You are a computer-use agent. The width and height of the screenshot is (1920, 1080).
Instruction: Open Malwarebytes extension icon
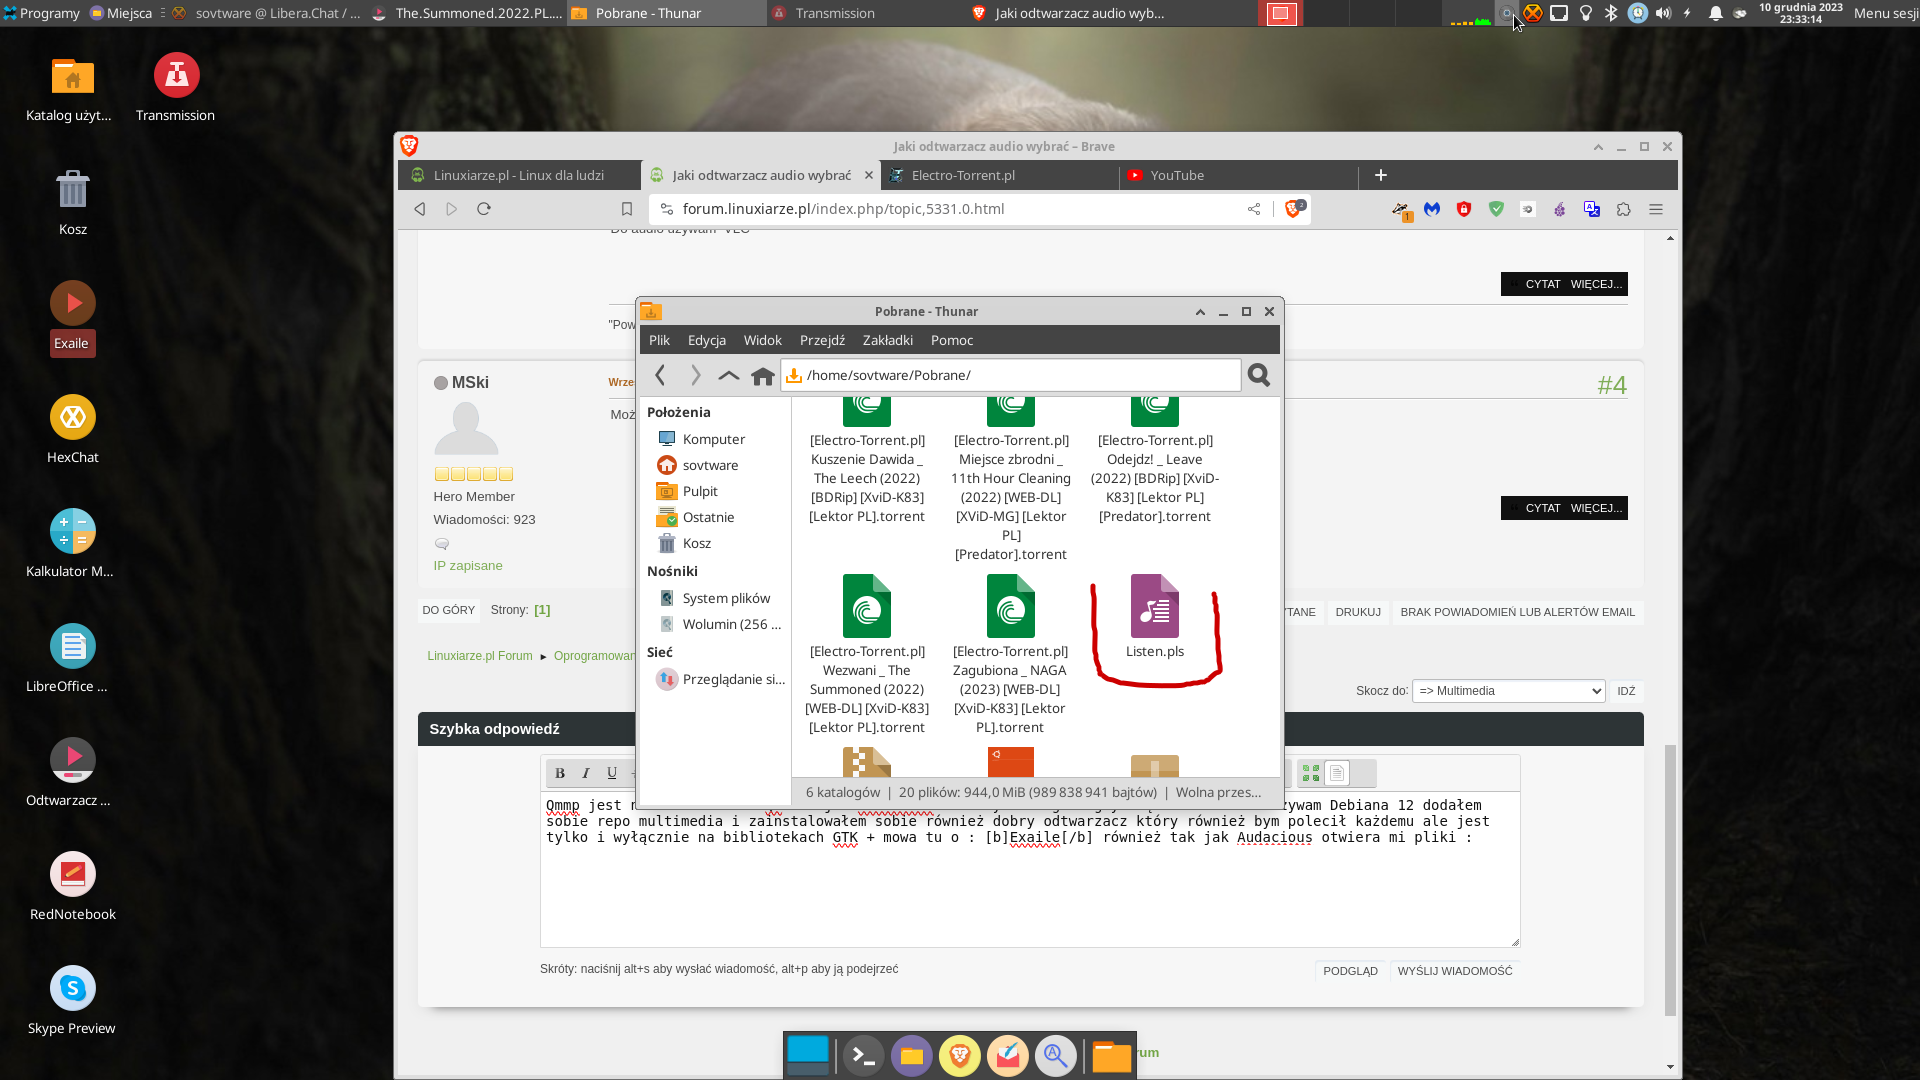coord(1432,209)
